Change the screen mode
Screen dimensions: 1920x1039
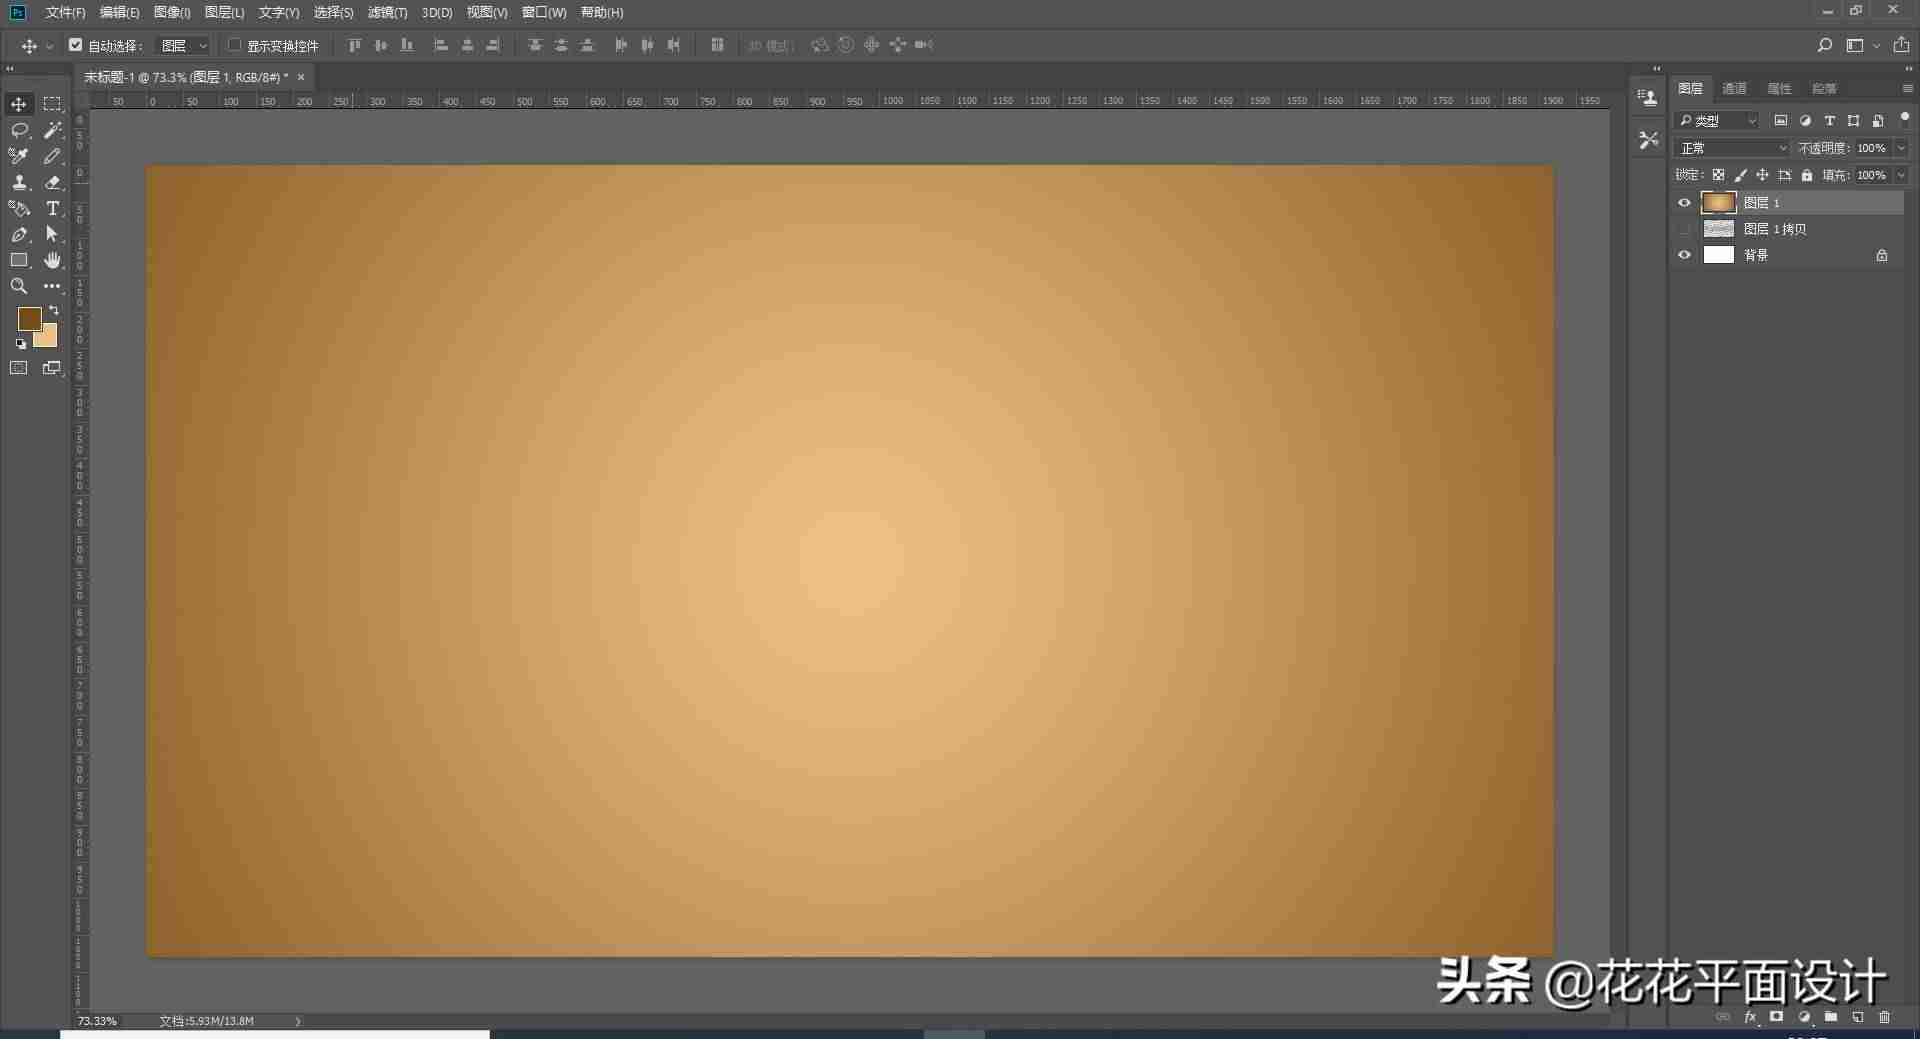[52, 368]
